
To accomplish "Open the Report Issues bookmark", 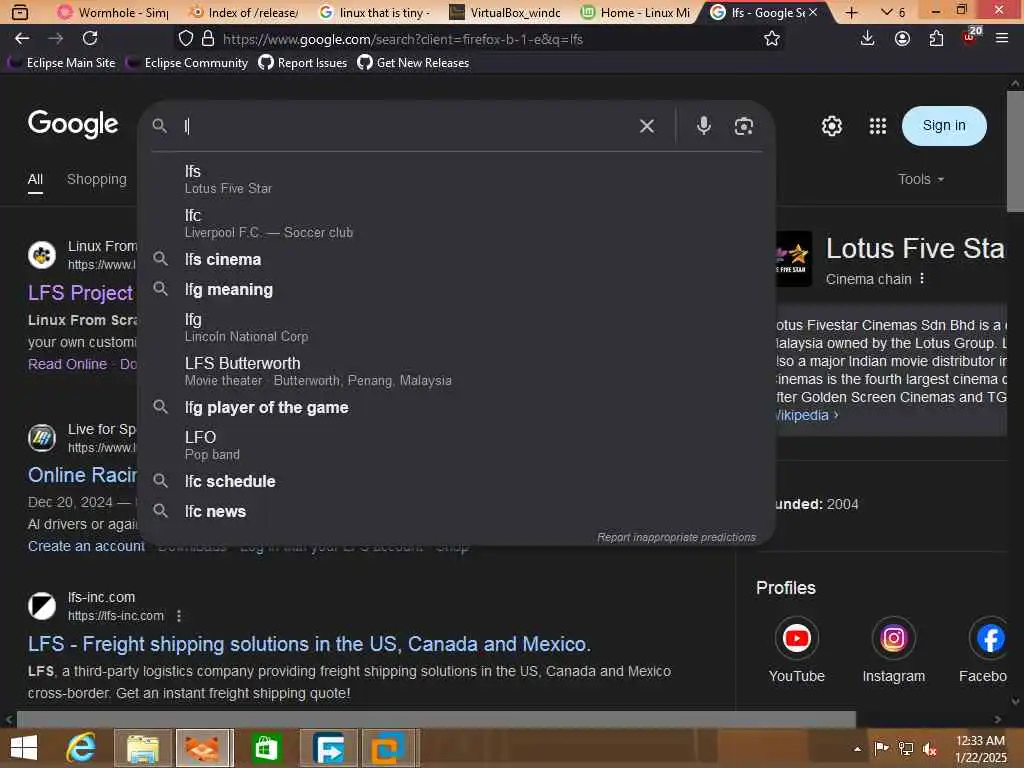I will click(302, 63).
